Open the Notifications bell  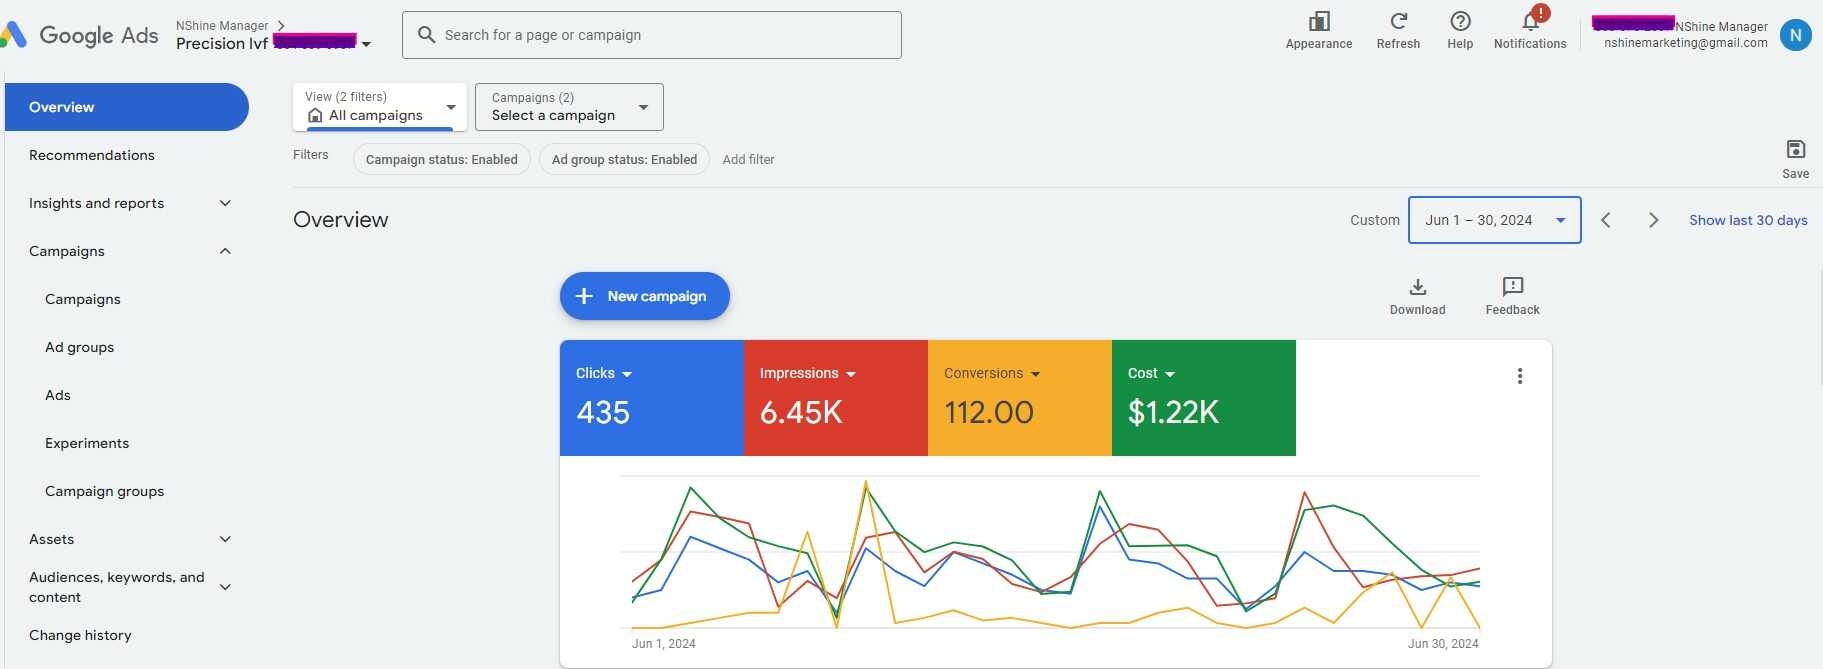pos(1530,22)
